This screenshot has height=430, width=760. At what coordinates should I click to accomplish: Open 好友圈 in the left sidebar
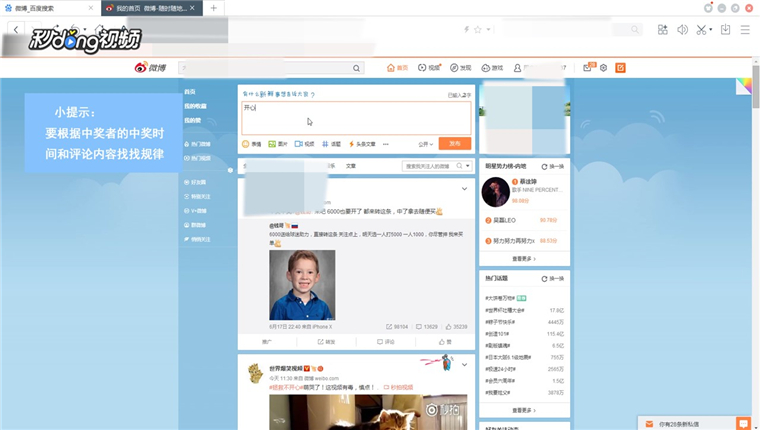tap(195, 182)
